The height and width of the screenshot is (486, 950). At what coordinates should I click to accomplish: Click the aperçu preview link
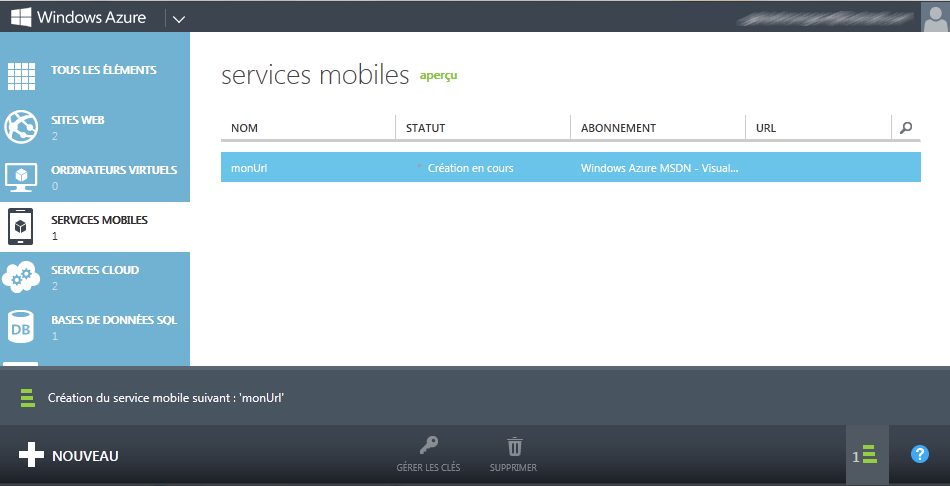[439, 76]
